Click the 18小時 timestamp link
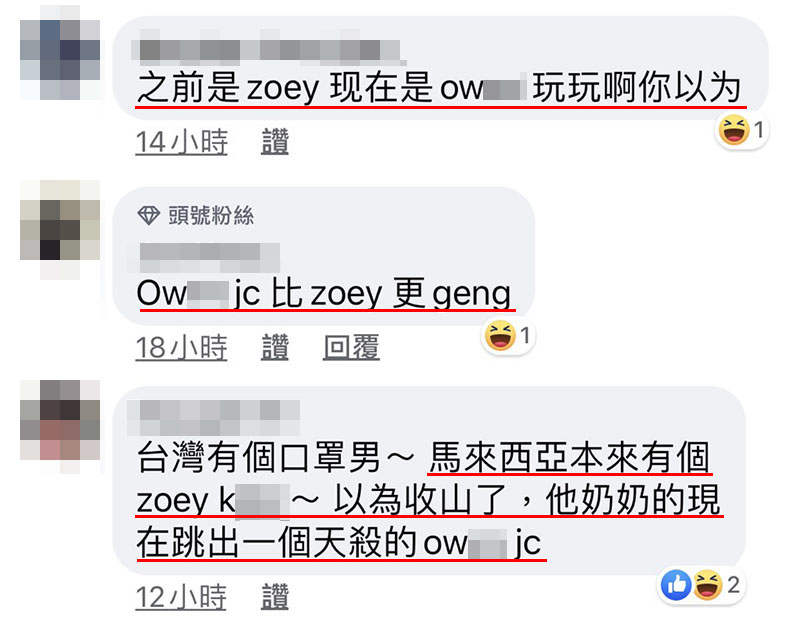The width and height of the screenshot is (800, 620). coord(182,347)
